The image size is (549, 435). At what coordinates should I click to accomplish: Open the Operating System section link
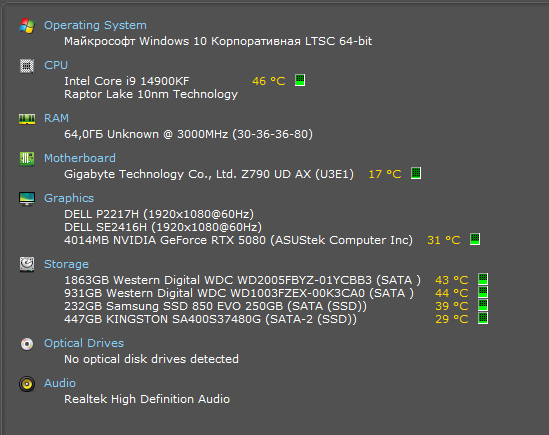(95, 25)
